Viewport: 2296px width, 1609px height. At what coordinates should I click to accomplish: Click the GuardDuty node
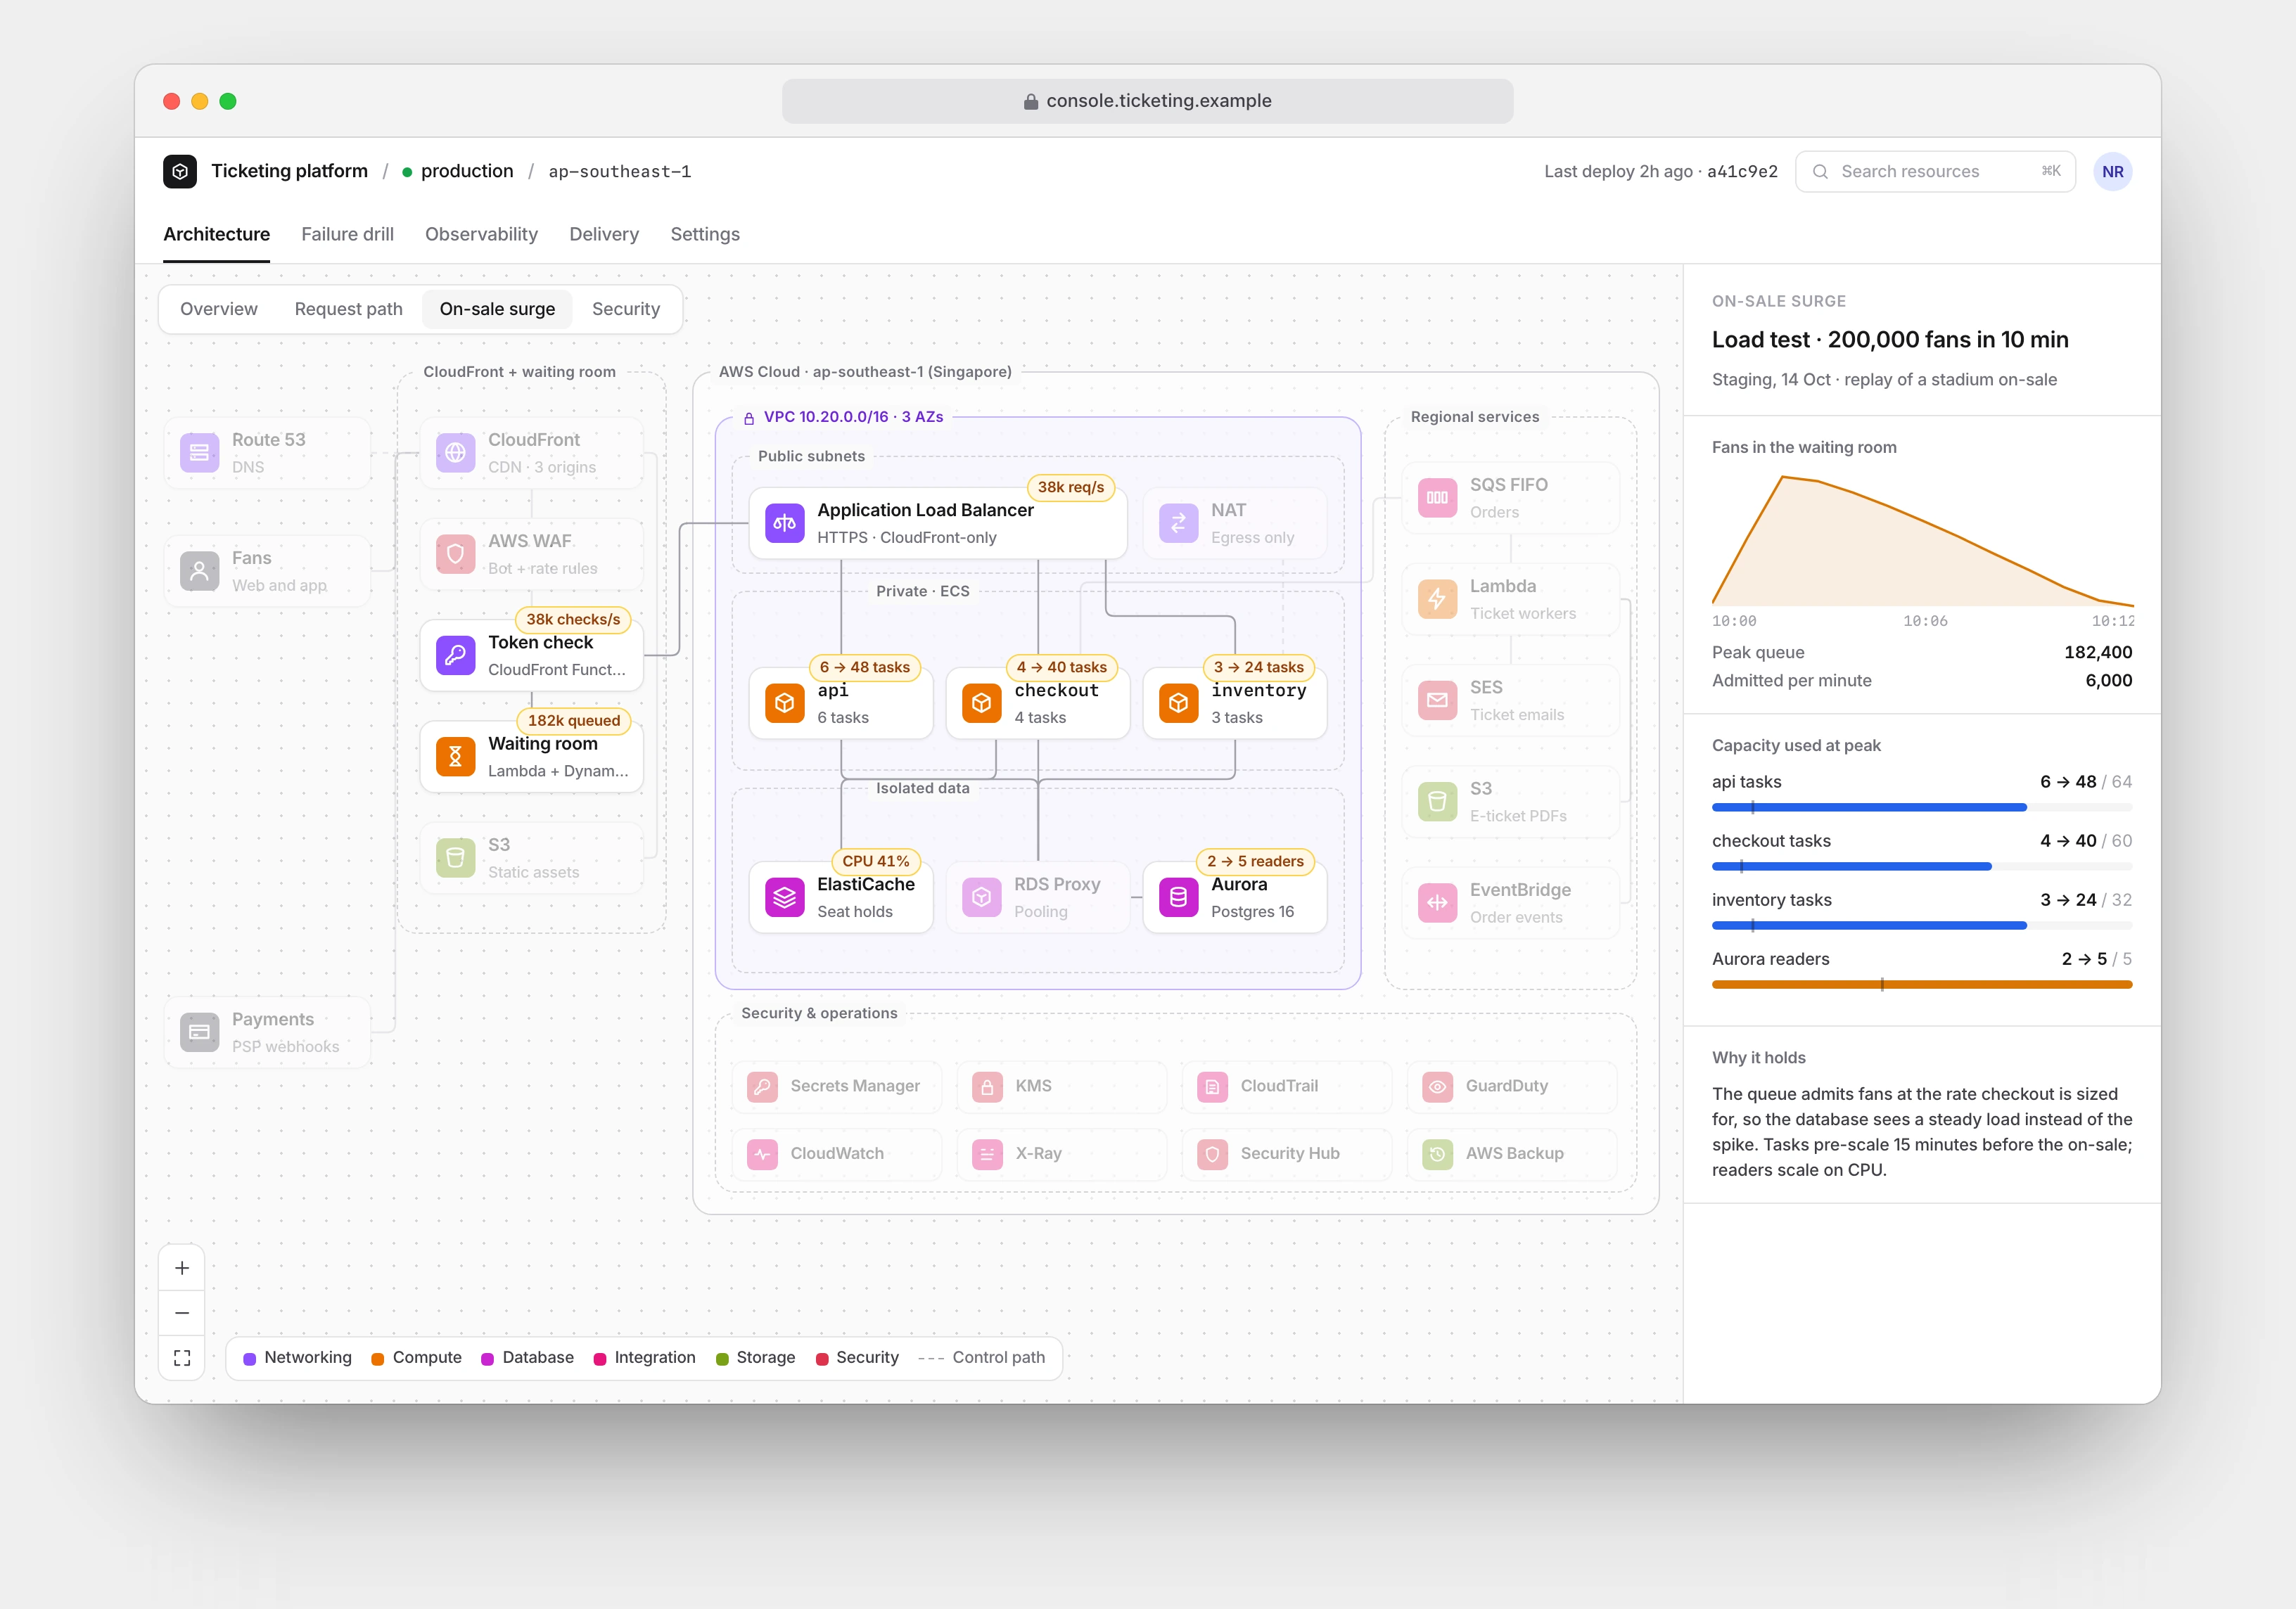click(x=1511, y=1086)
